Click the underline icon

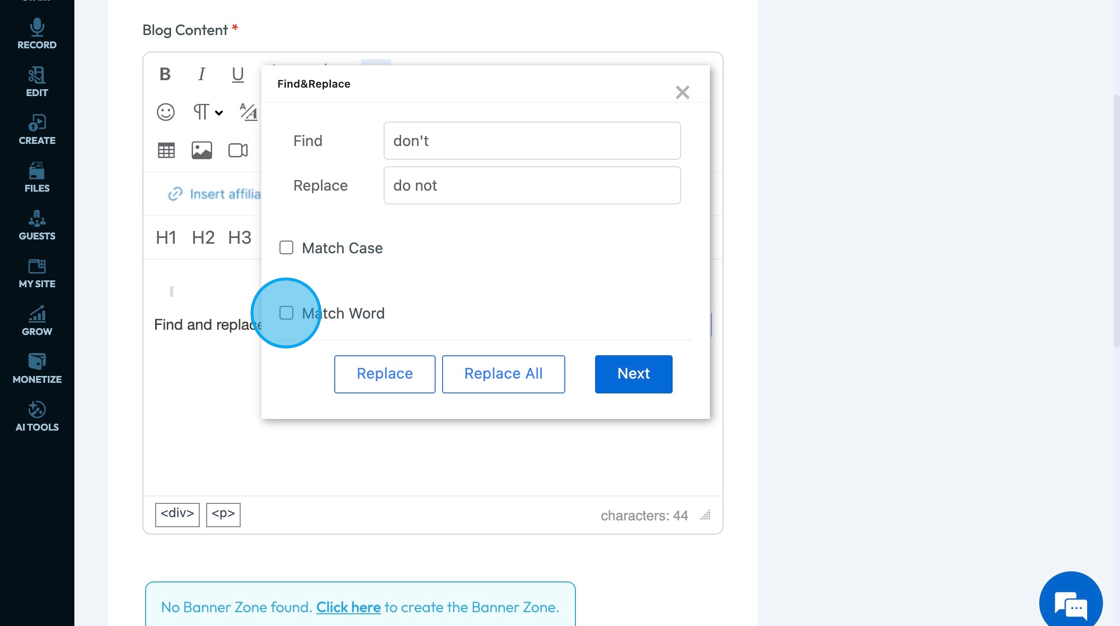pyautogui.click(x=237, y=74)
